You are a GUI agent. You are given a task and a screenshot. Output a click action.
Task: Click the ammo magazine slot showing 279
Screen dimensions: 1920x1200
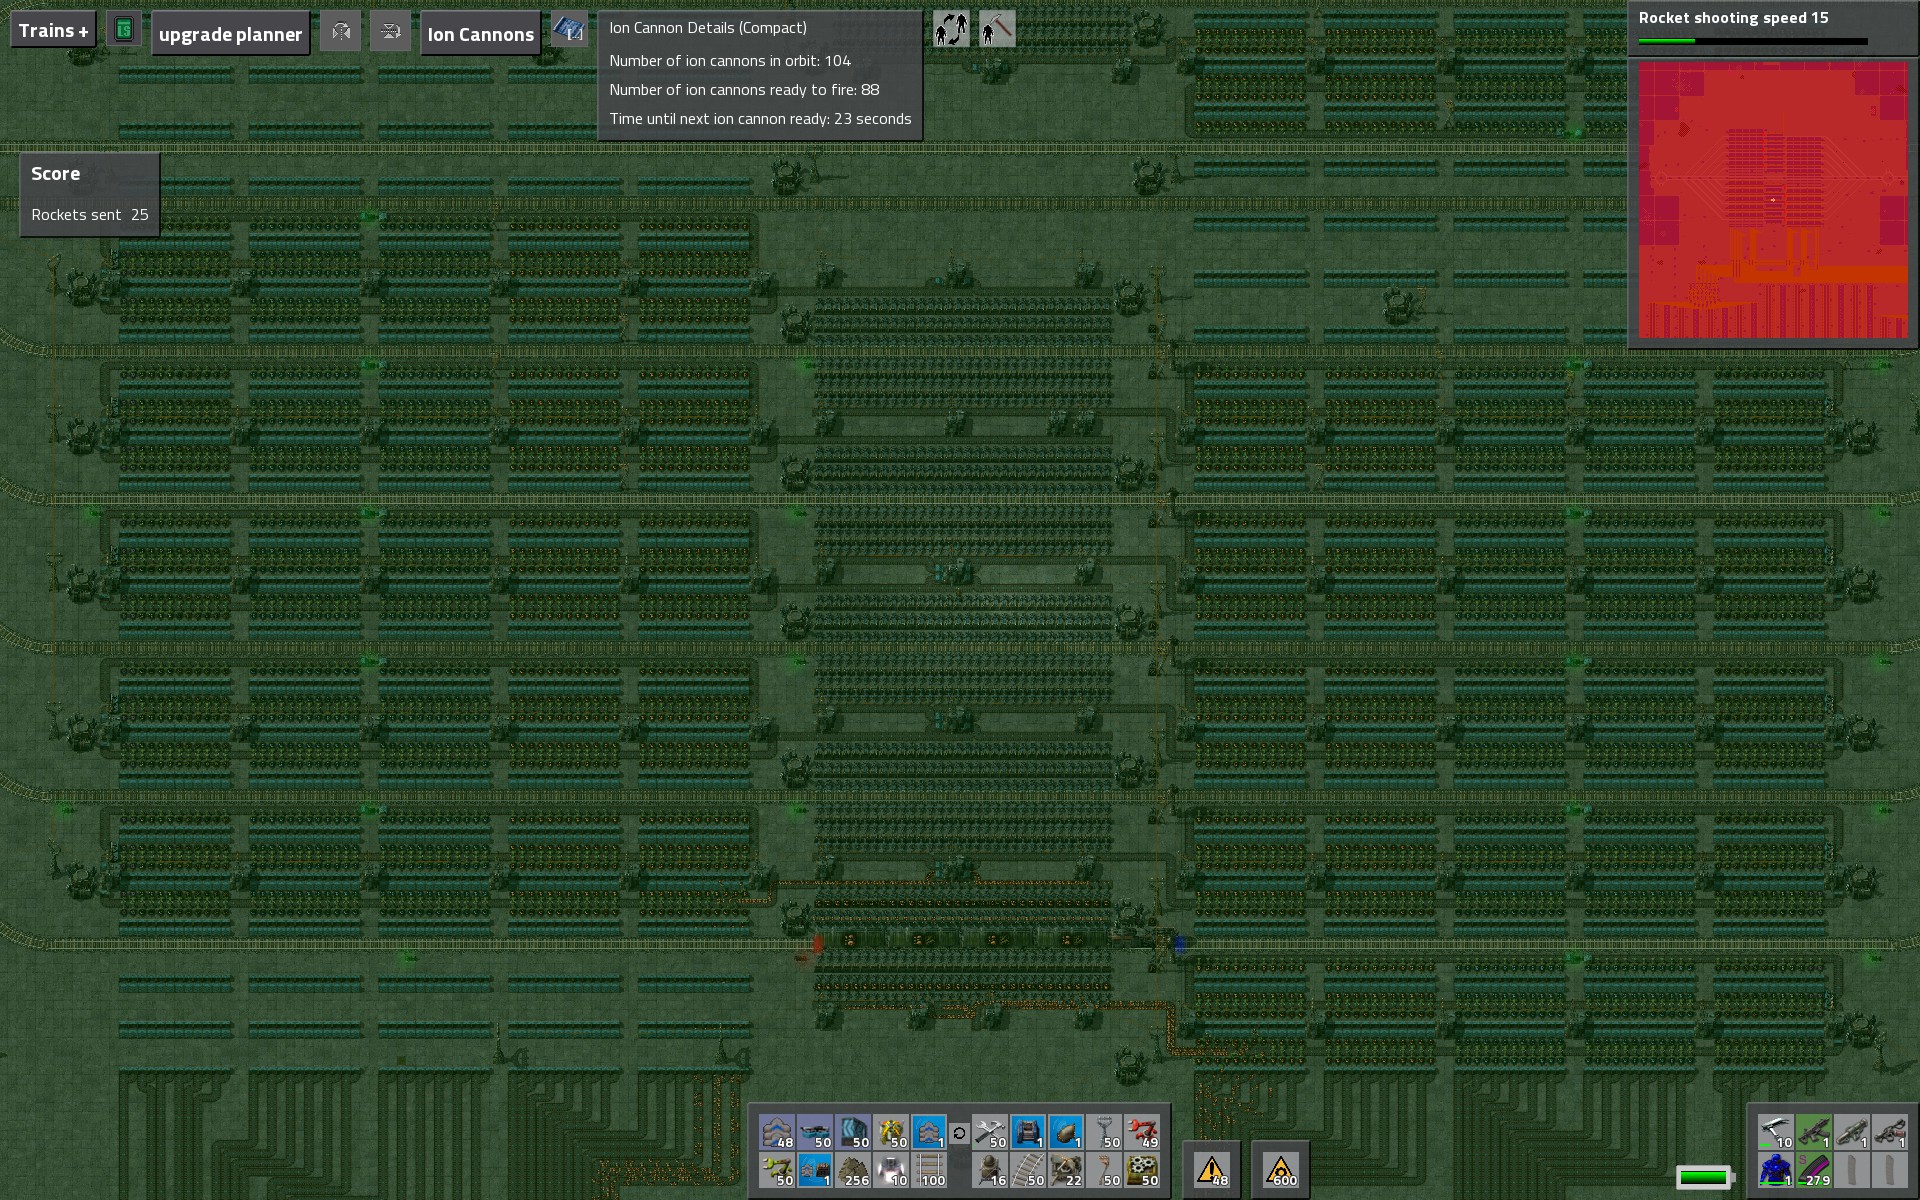[x=1813, y=1170]
